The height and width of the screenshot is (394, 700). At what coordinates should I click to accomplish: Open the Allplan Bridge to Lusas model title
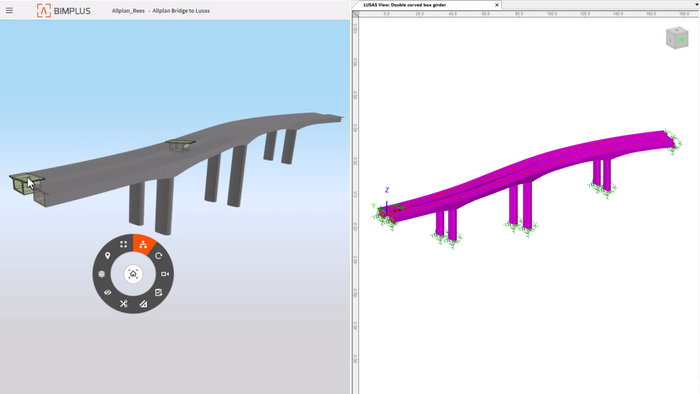181,11
